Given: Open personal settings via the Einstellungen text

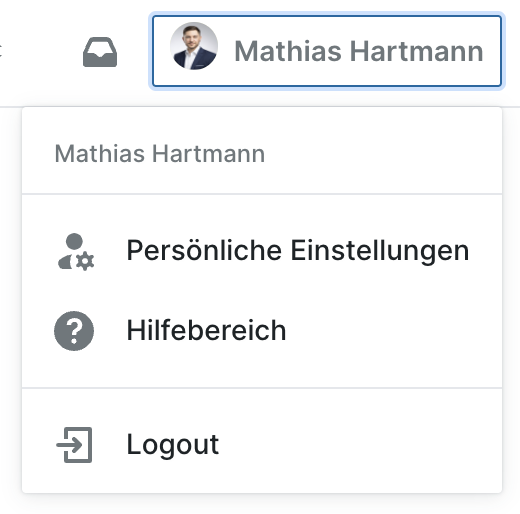Looking at the screenshot, I should coord(380,251).
